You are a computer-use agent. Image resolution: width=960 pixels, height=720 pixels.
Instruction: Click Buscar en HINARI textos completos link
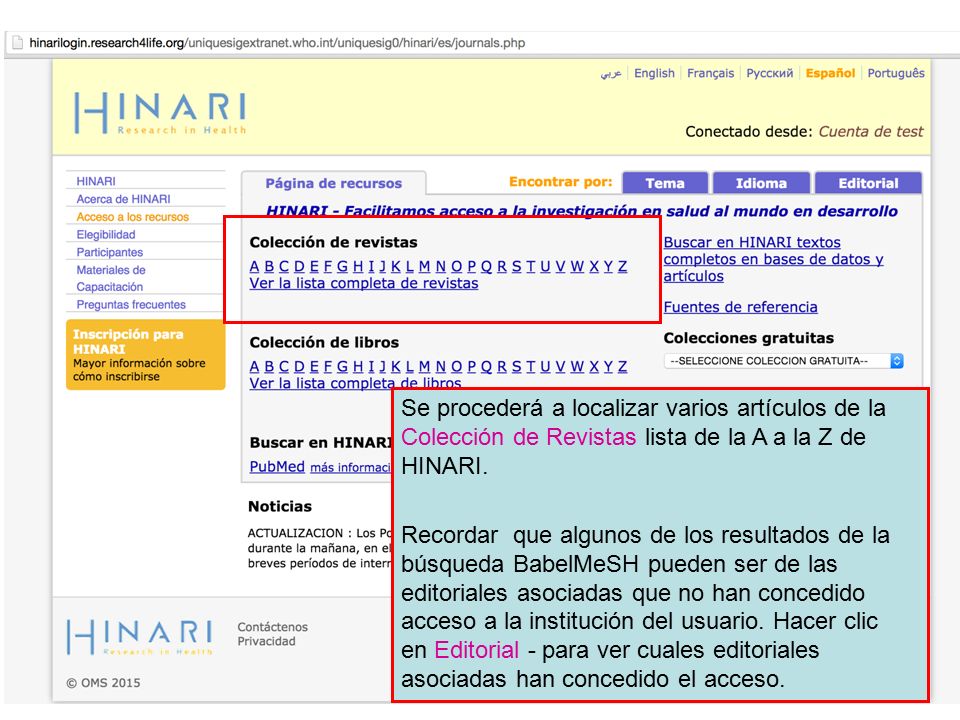tap(773, 259)
